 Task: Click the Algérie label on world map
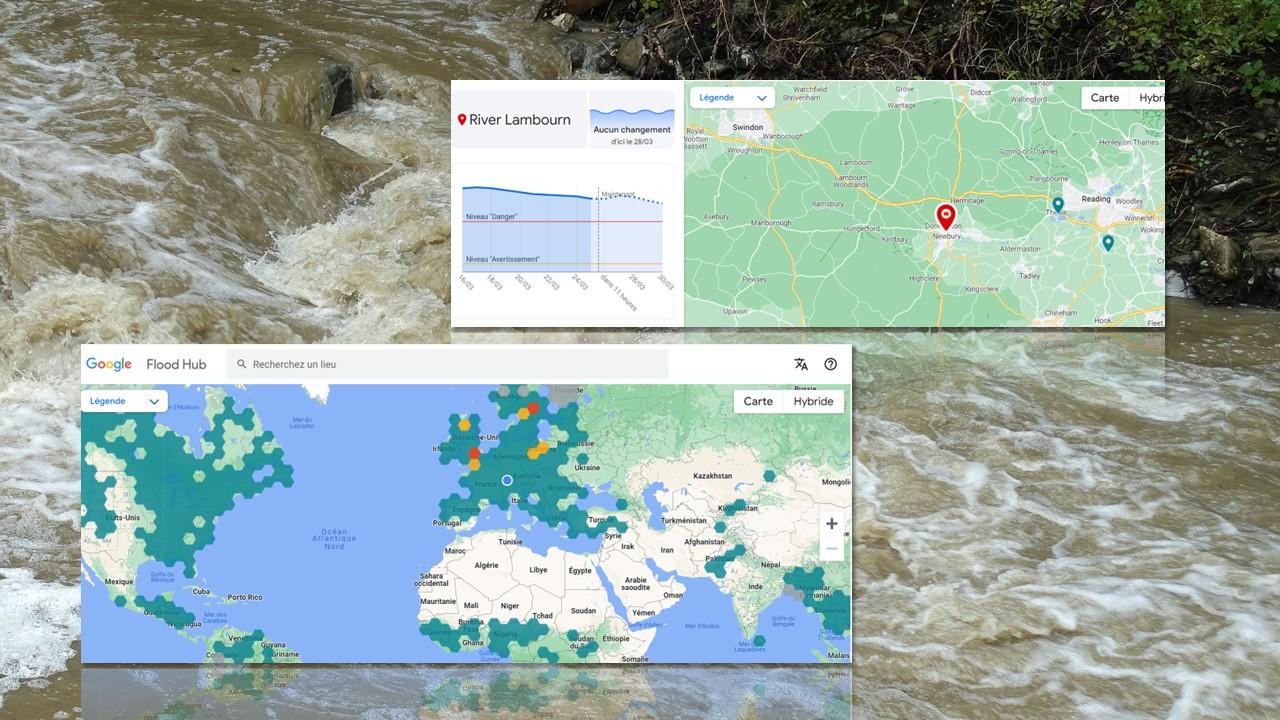point(485,565)
